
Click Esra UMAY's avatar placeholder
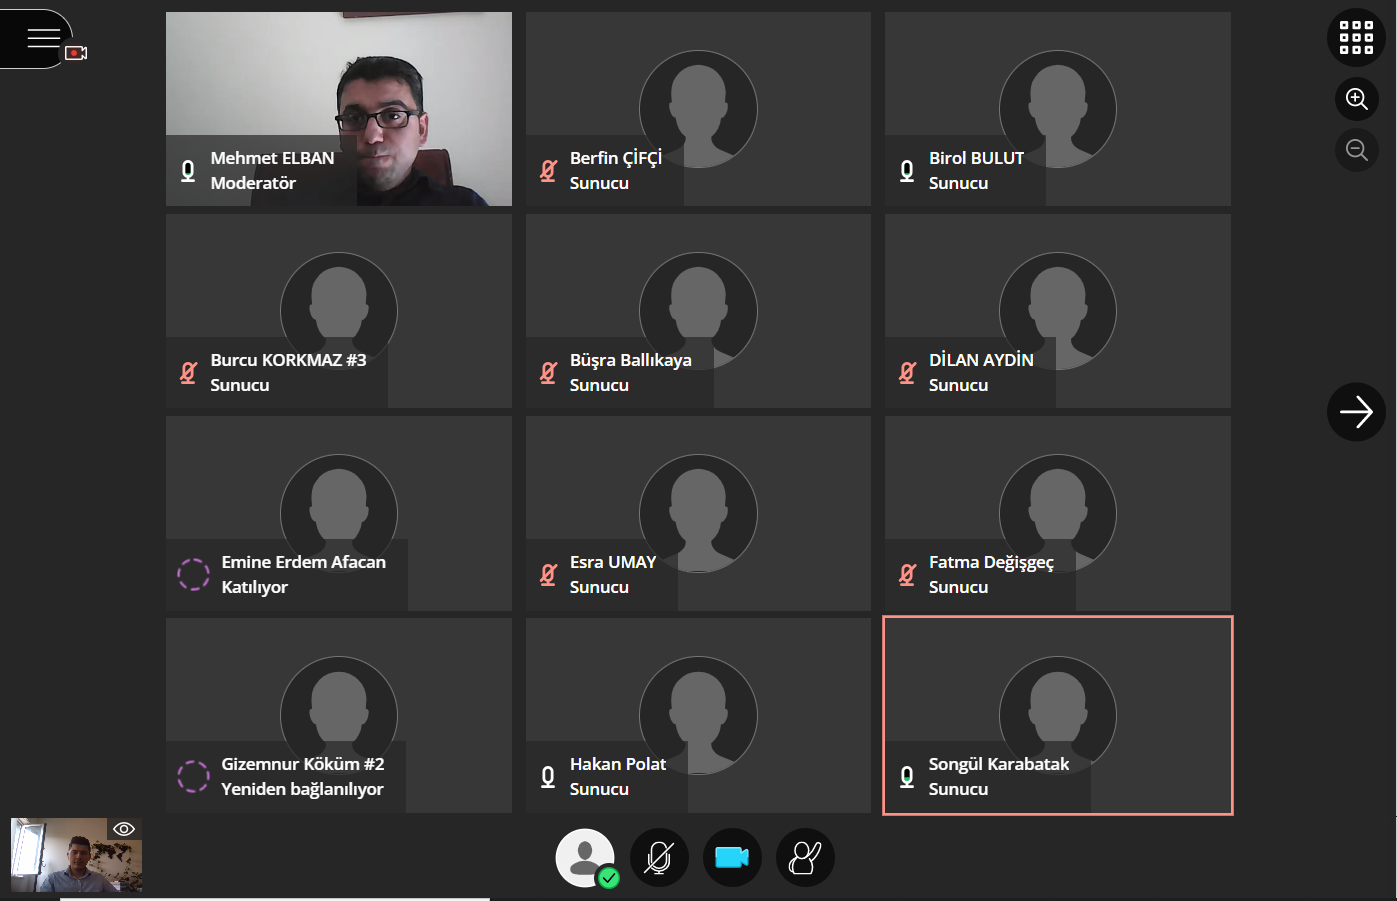698,513
